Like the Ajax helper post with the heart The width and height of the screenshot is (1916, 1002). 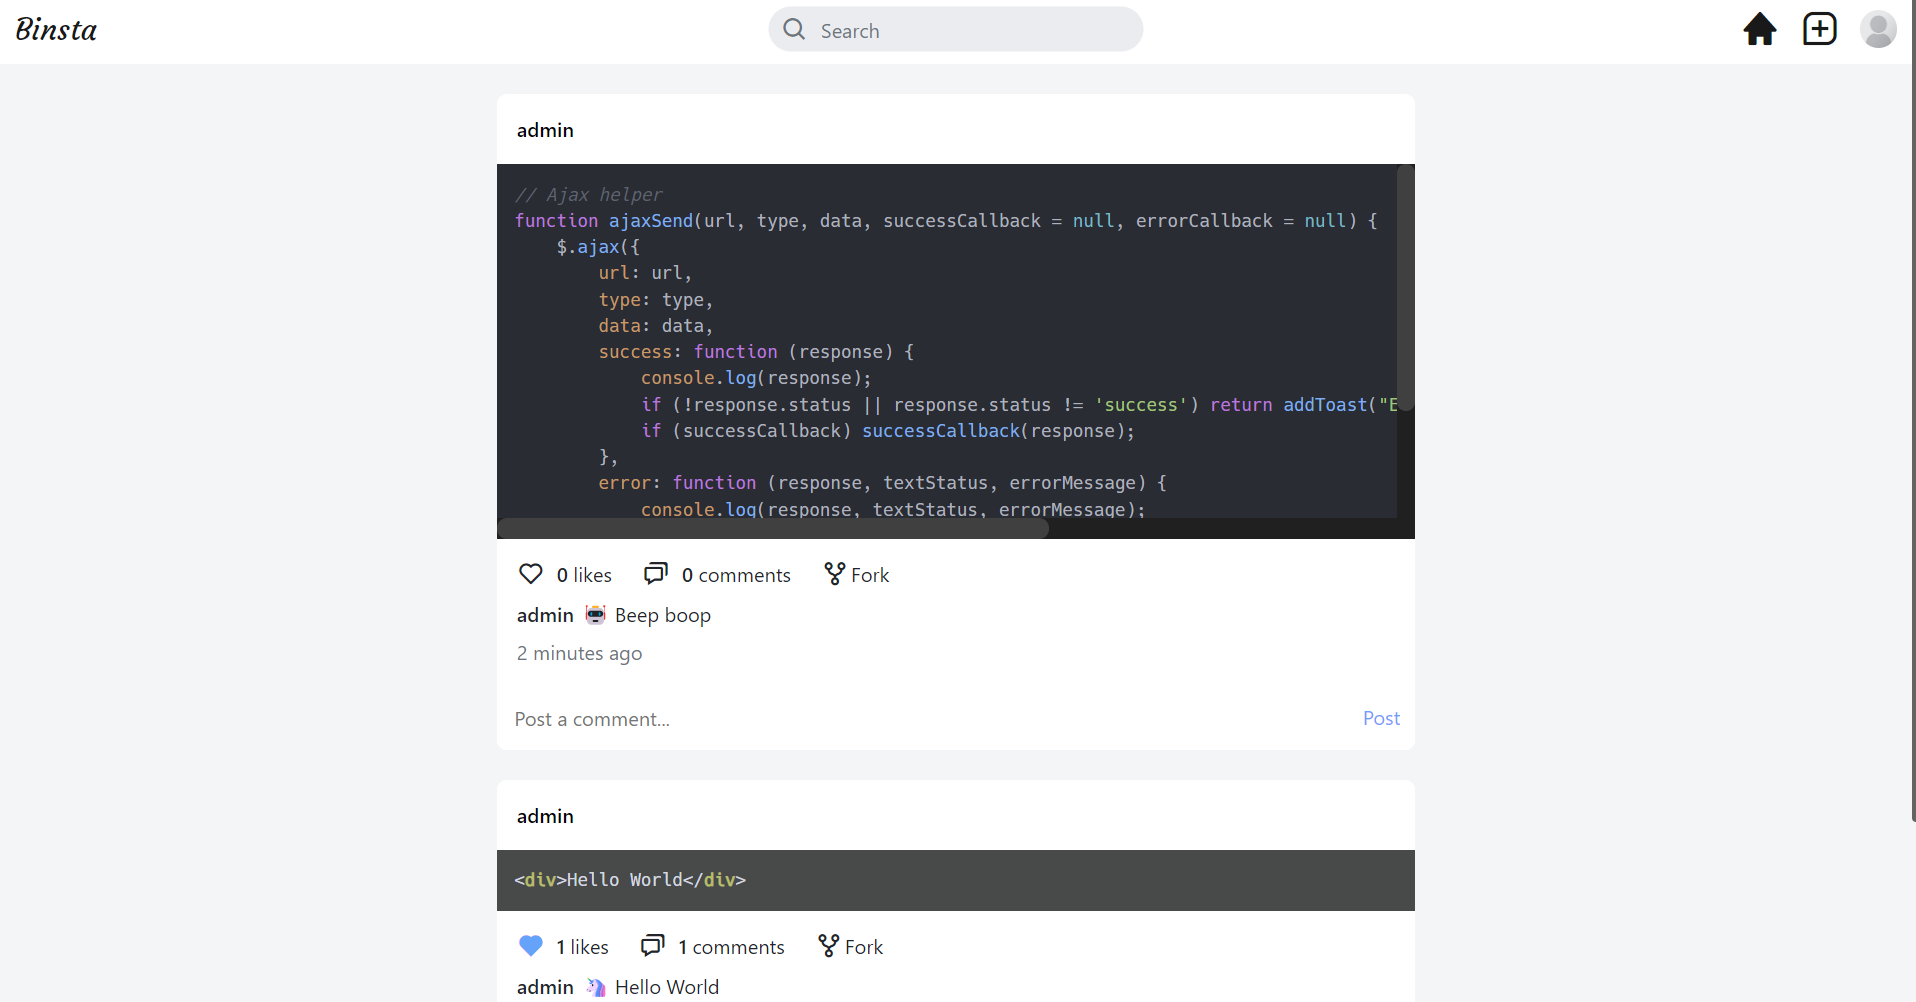[531, 573]
